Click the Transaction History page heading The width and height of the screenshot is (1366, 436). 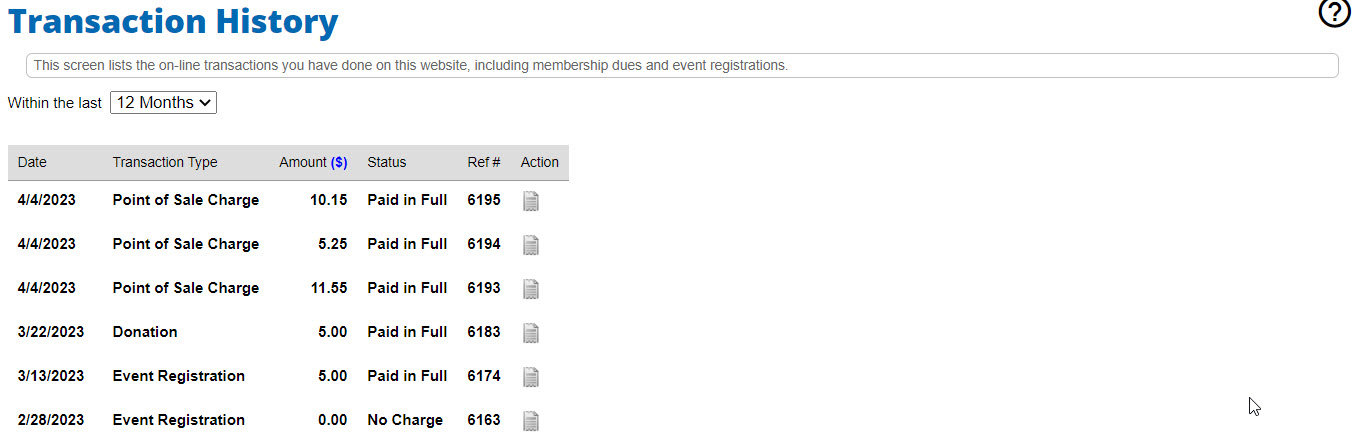[x=173, y=21]
